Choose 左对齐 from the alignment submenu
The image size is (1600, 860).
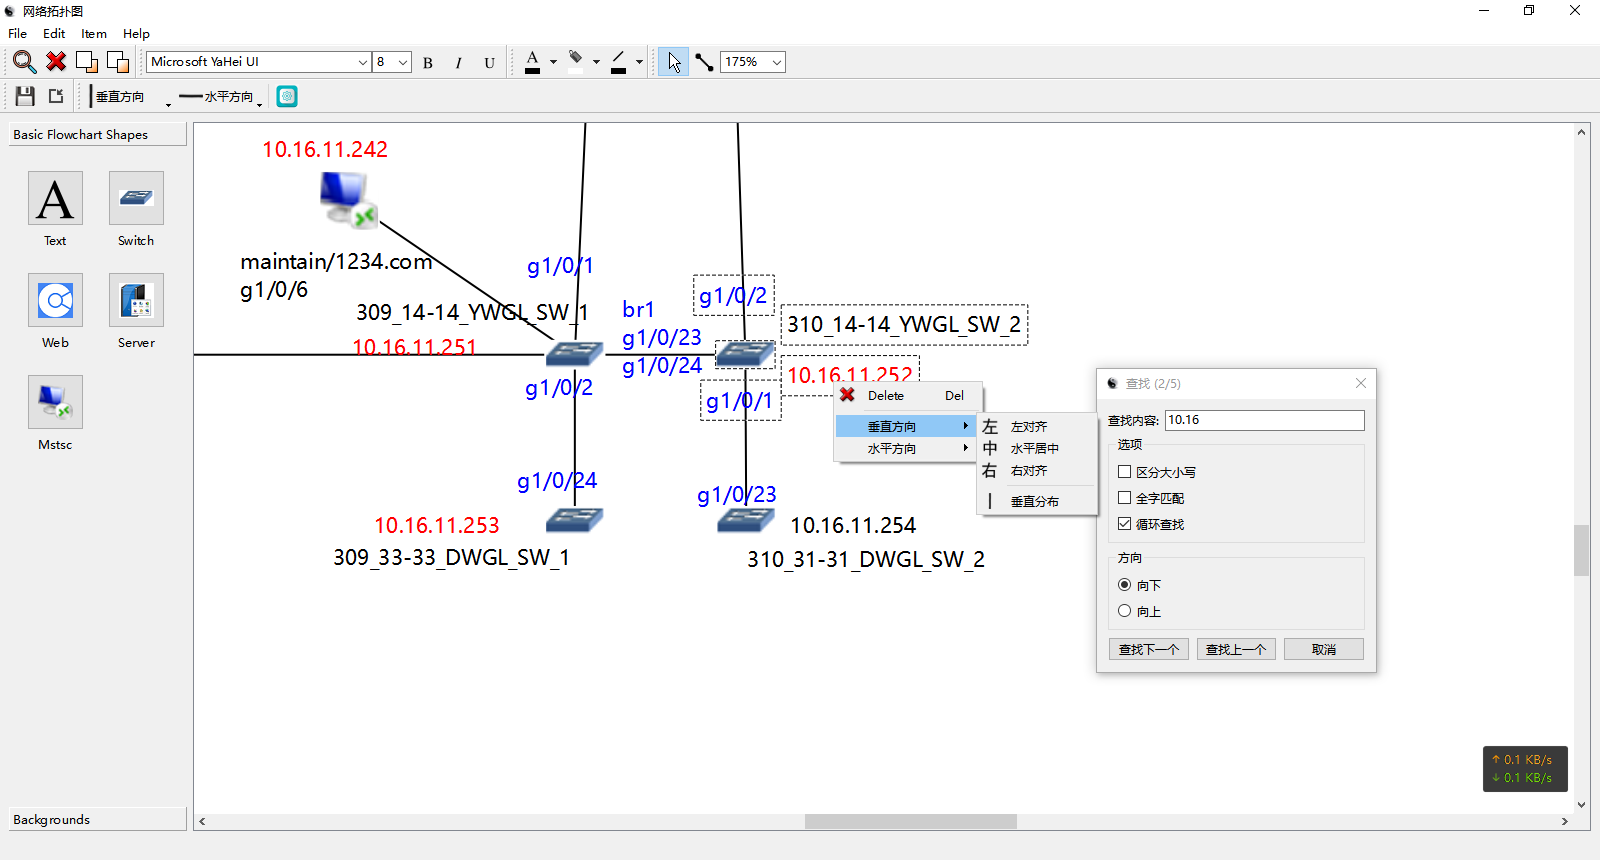[1028, 427]
